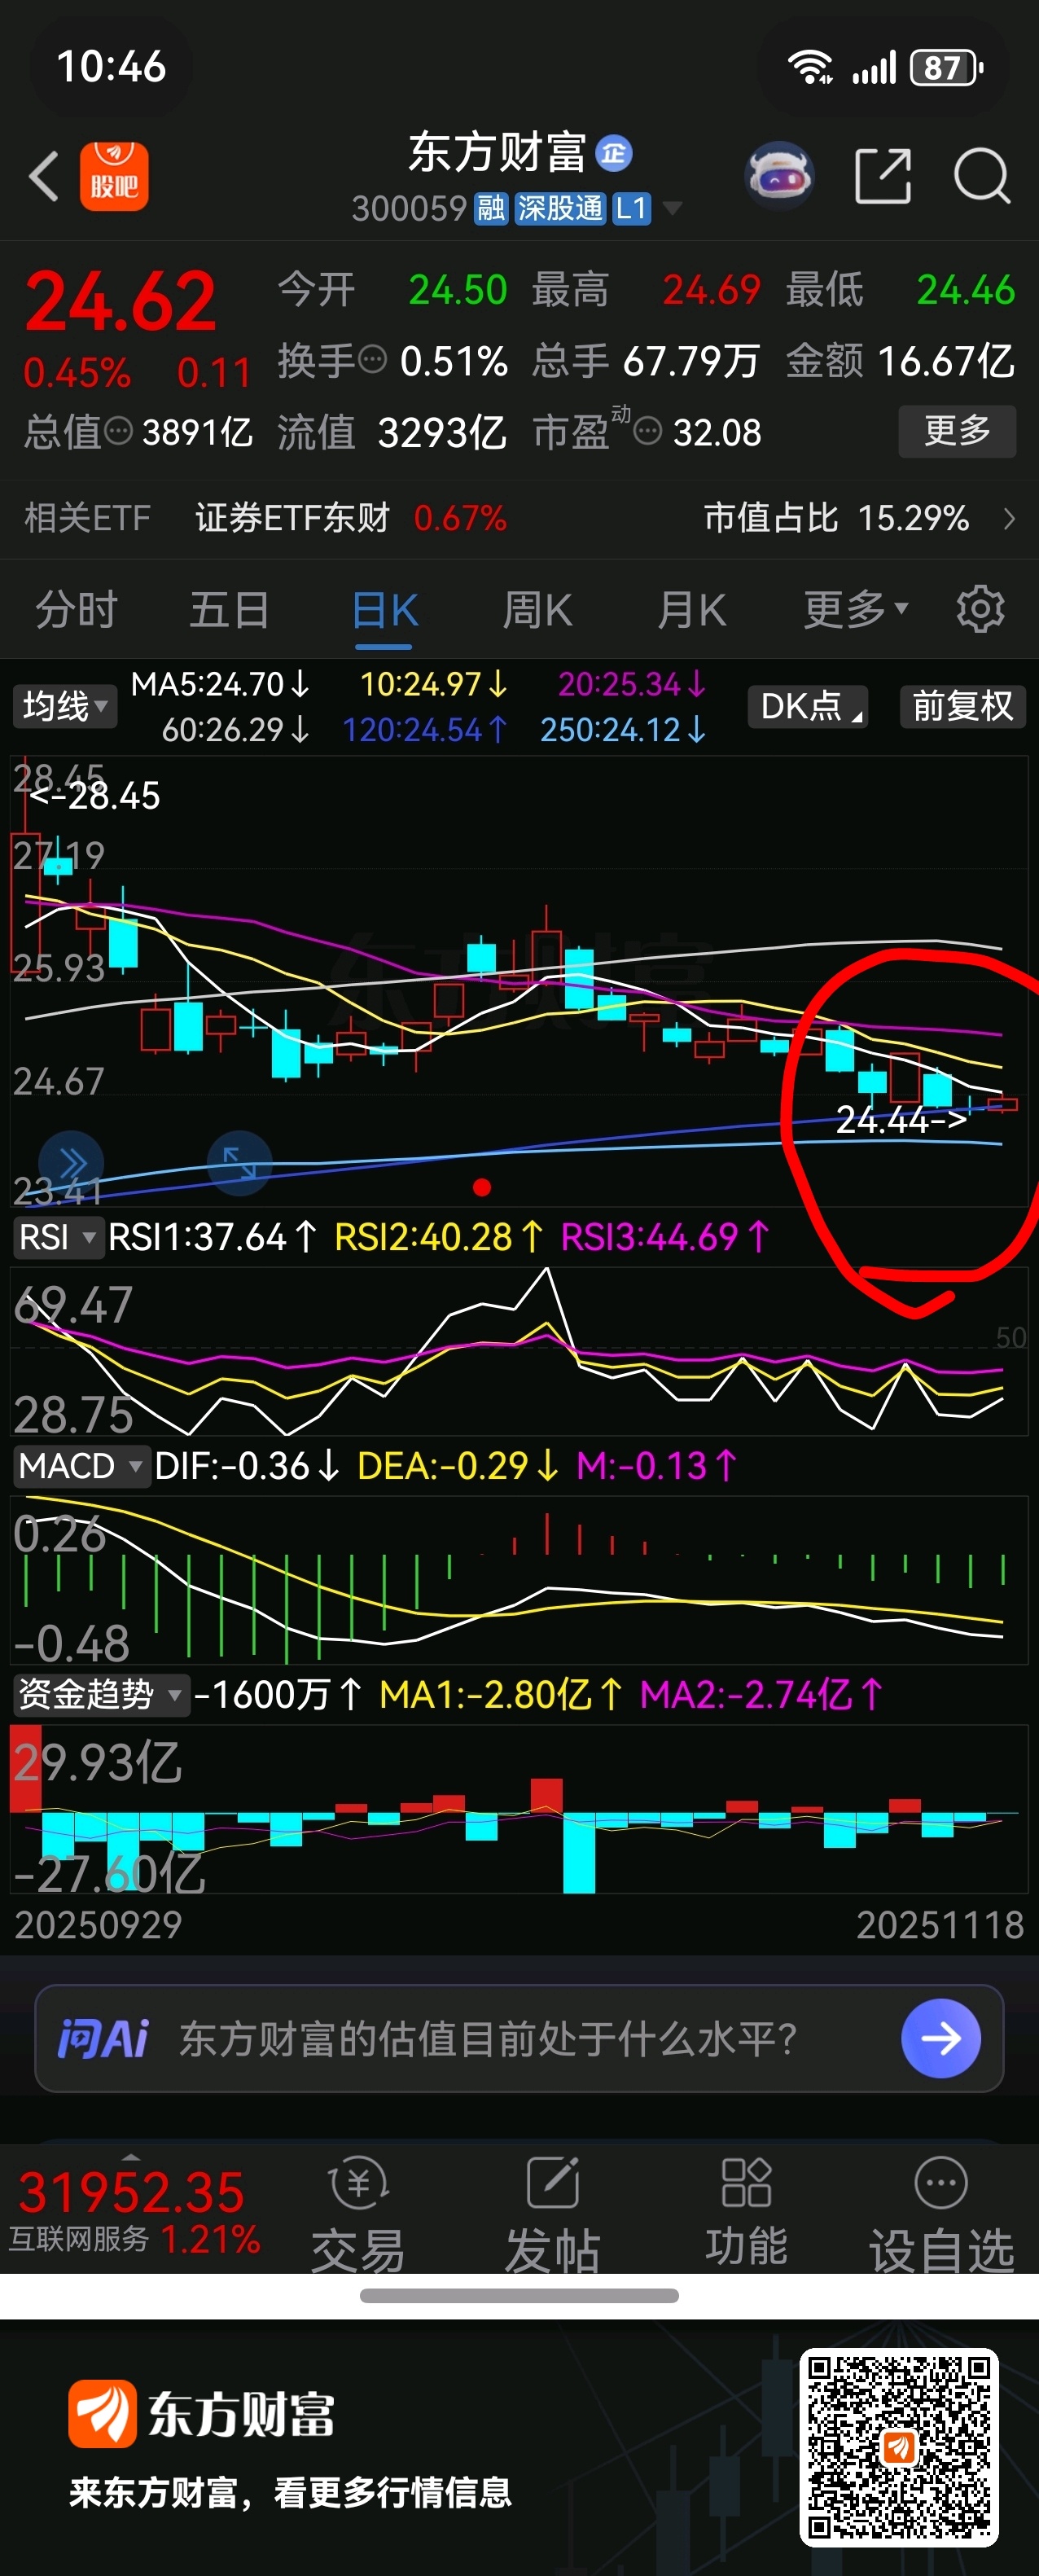
Task: Switch to the 周K tab
Action: [538, 609]
